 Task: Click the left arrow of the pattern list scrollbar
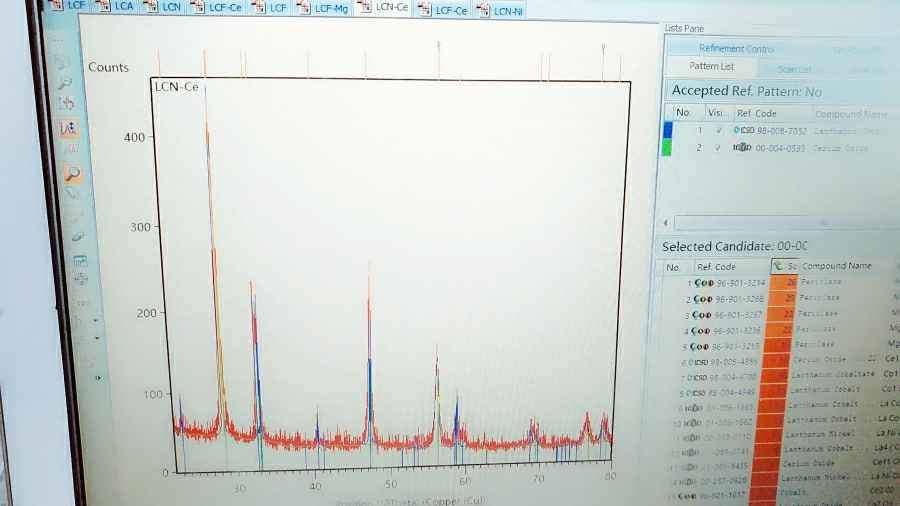point(666,223)
